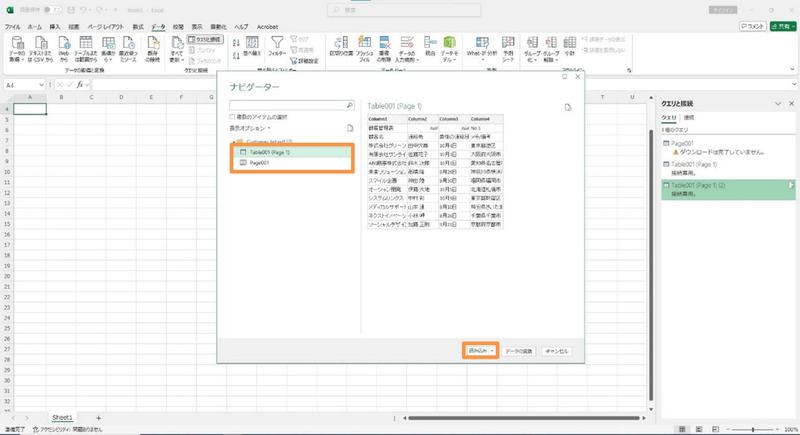
Task: Switch to 接続 tab in queries pane
Action: [x=687, y=118]
